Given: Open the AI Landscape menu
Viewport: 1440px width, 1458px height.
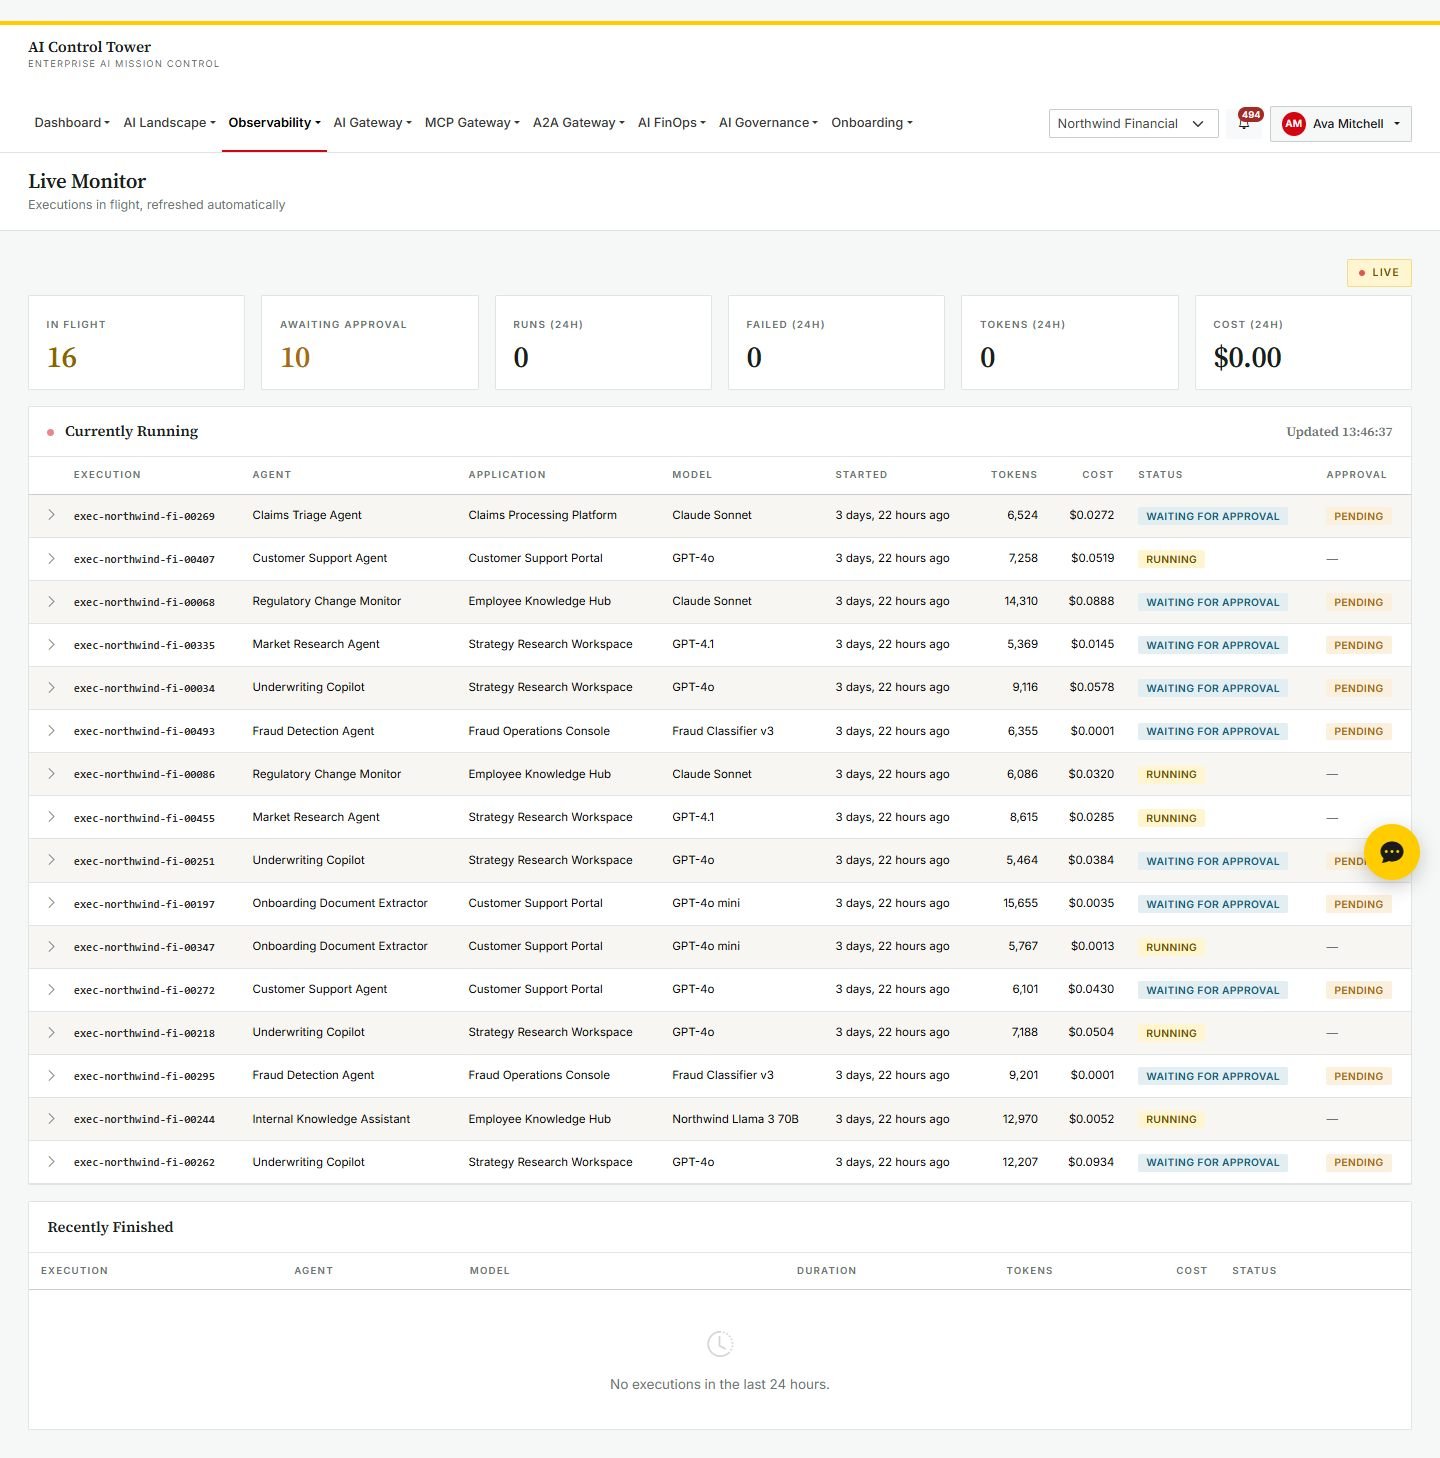Looking at the screenshot, I should click(x=169, y=123).
